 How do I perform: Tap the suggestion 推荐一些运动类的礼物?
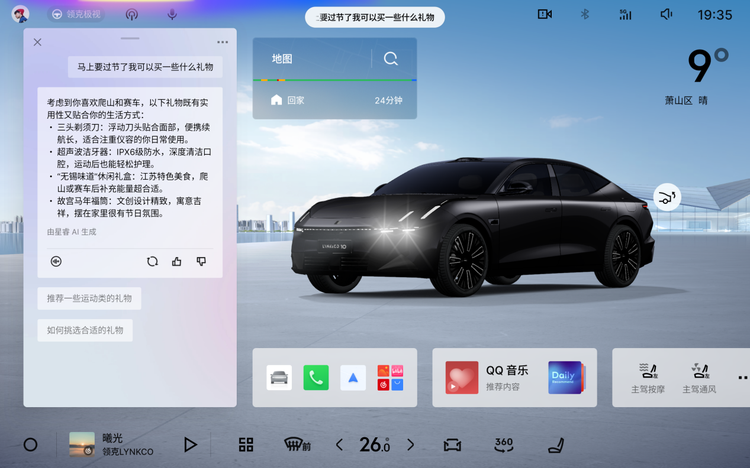[89, 298]
